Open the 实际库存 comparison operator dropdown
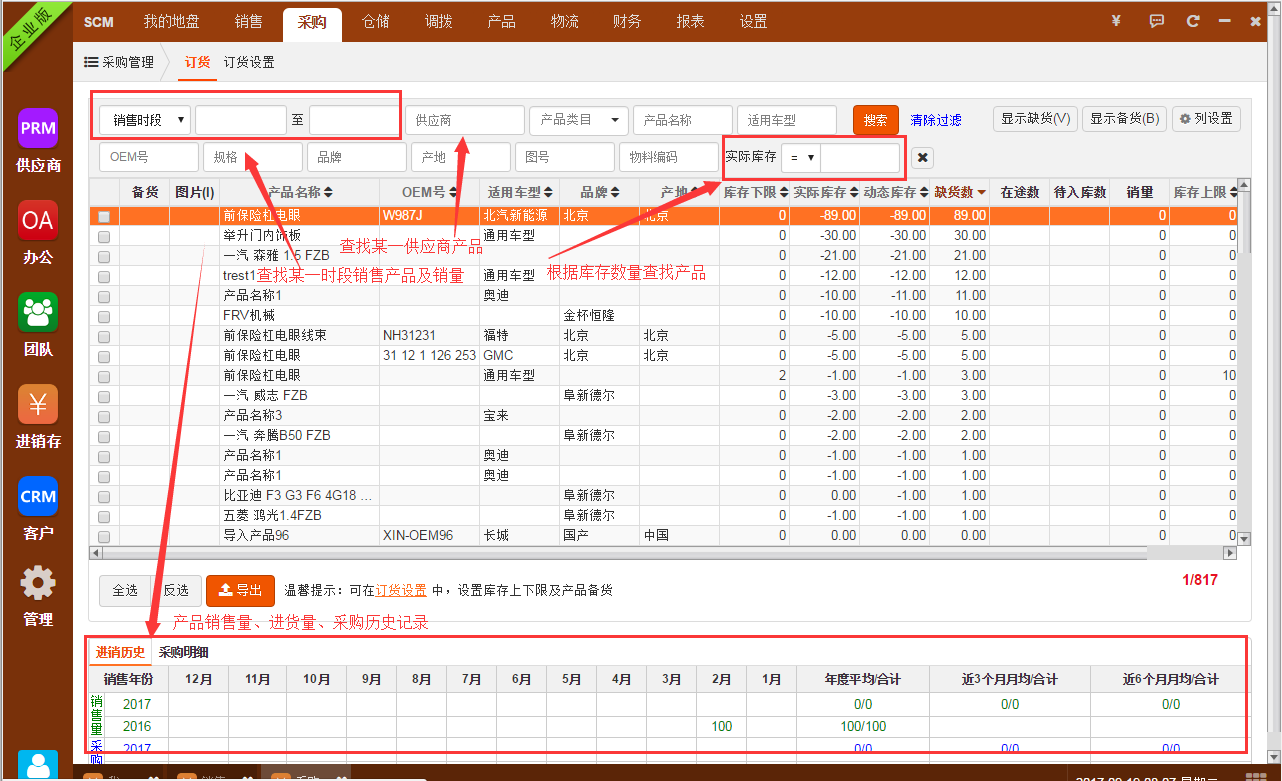 pos(800,158)
